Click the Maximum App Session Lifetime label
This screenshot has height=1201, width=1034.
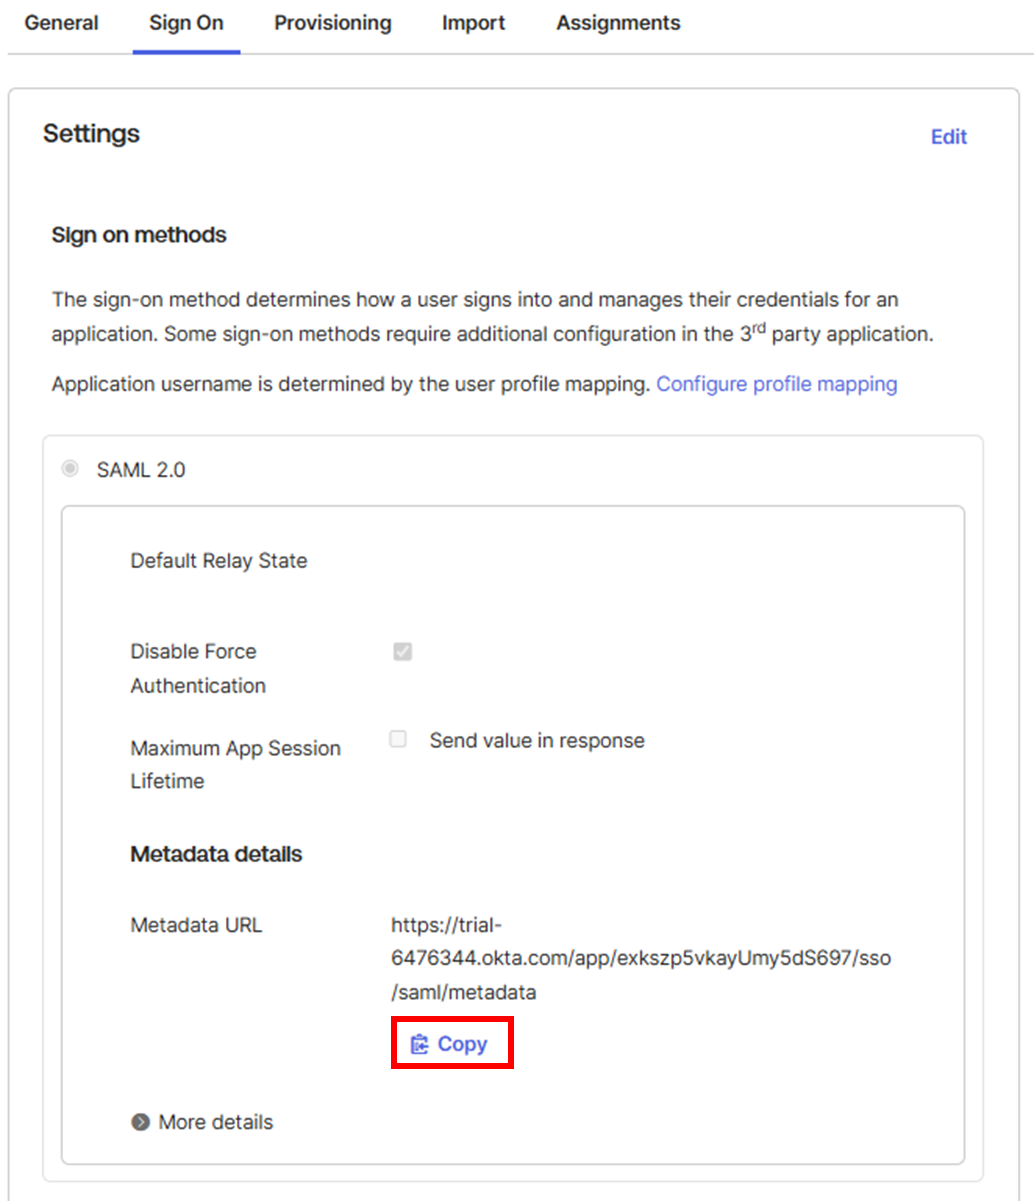(x=235, y=765)
